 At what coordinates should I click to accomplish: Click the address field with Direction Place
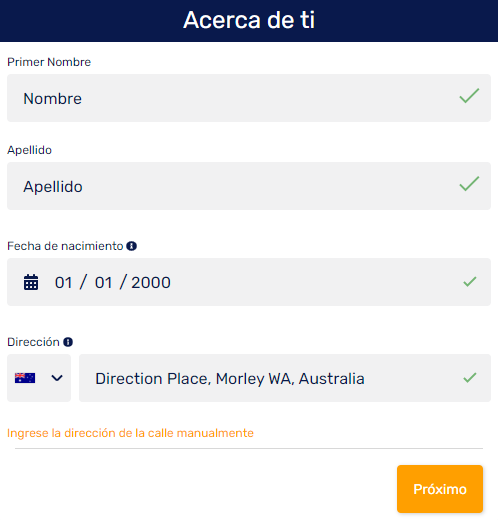(285, 378)
